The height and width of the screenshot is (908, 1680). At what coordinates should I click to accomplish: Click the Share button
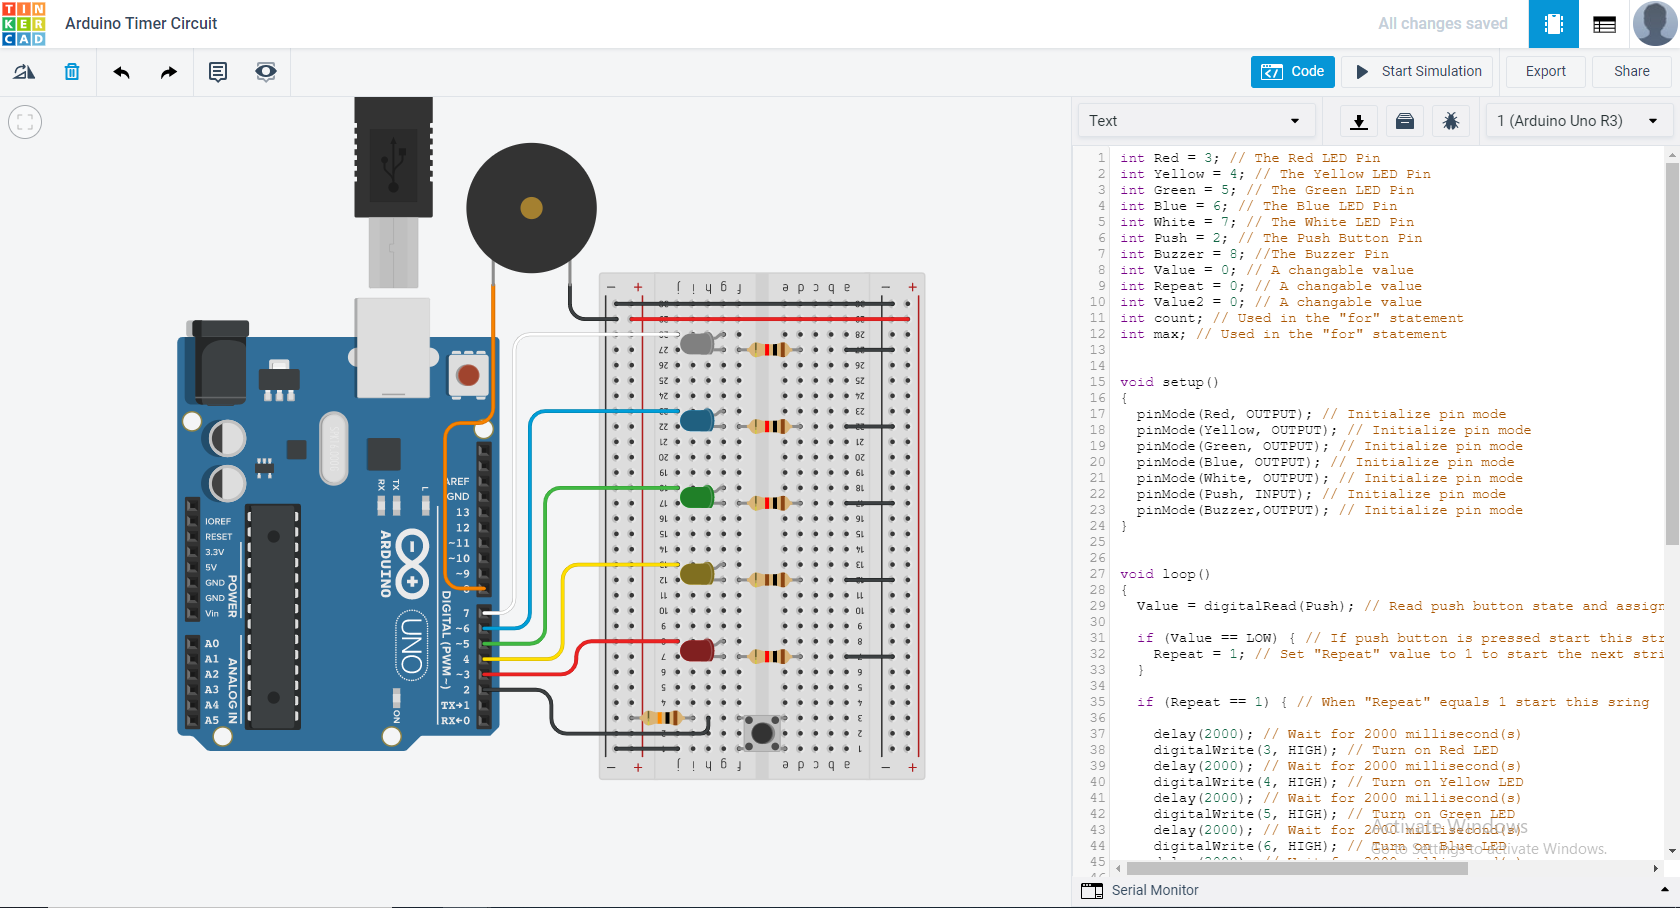click(x=1632, y=72)
